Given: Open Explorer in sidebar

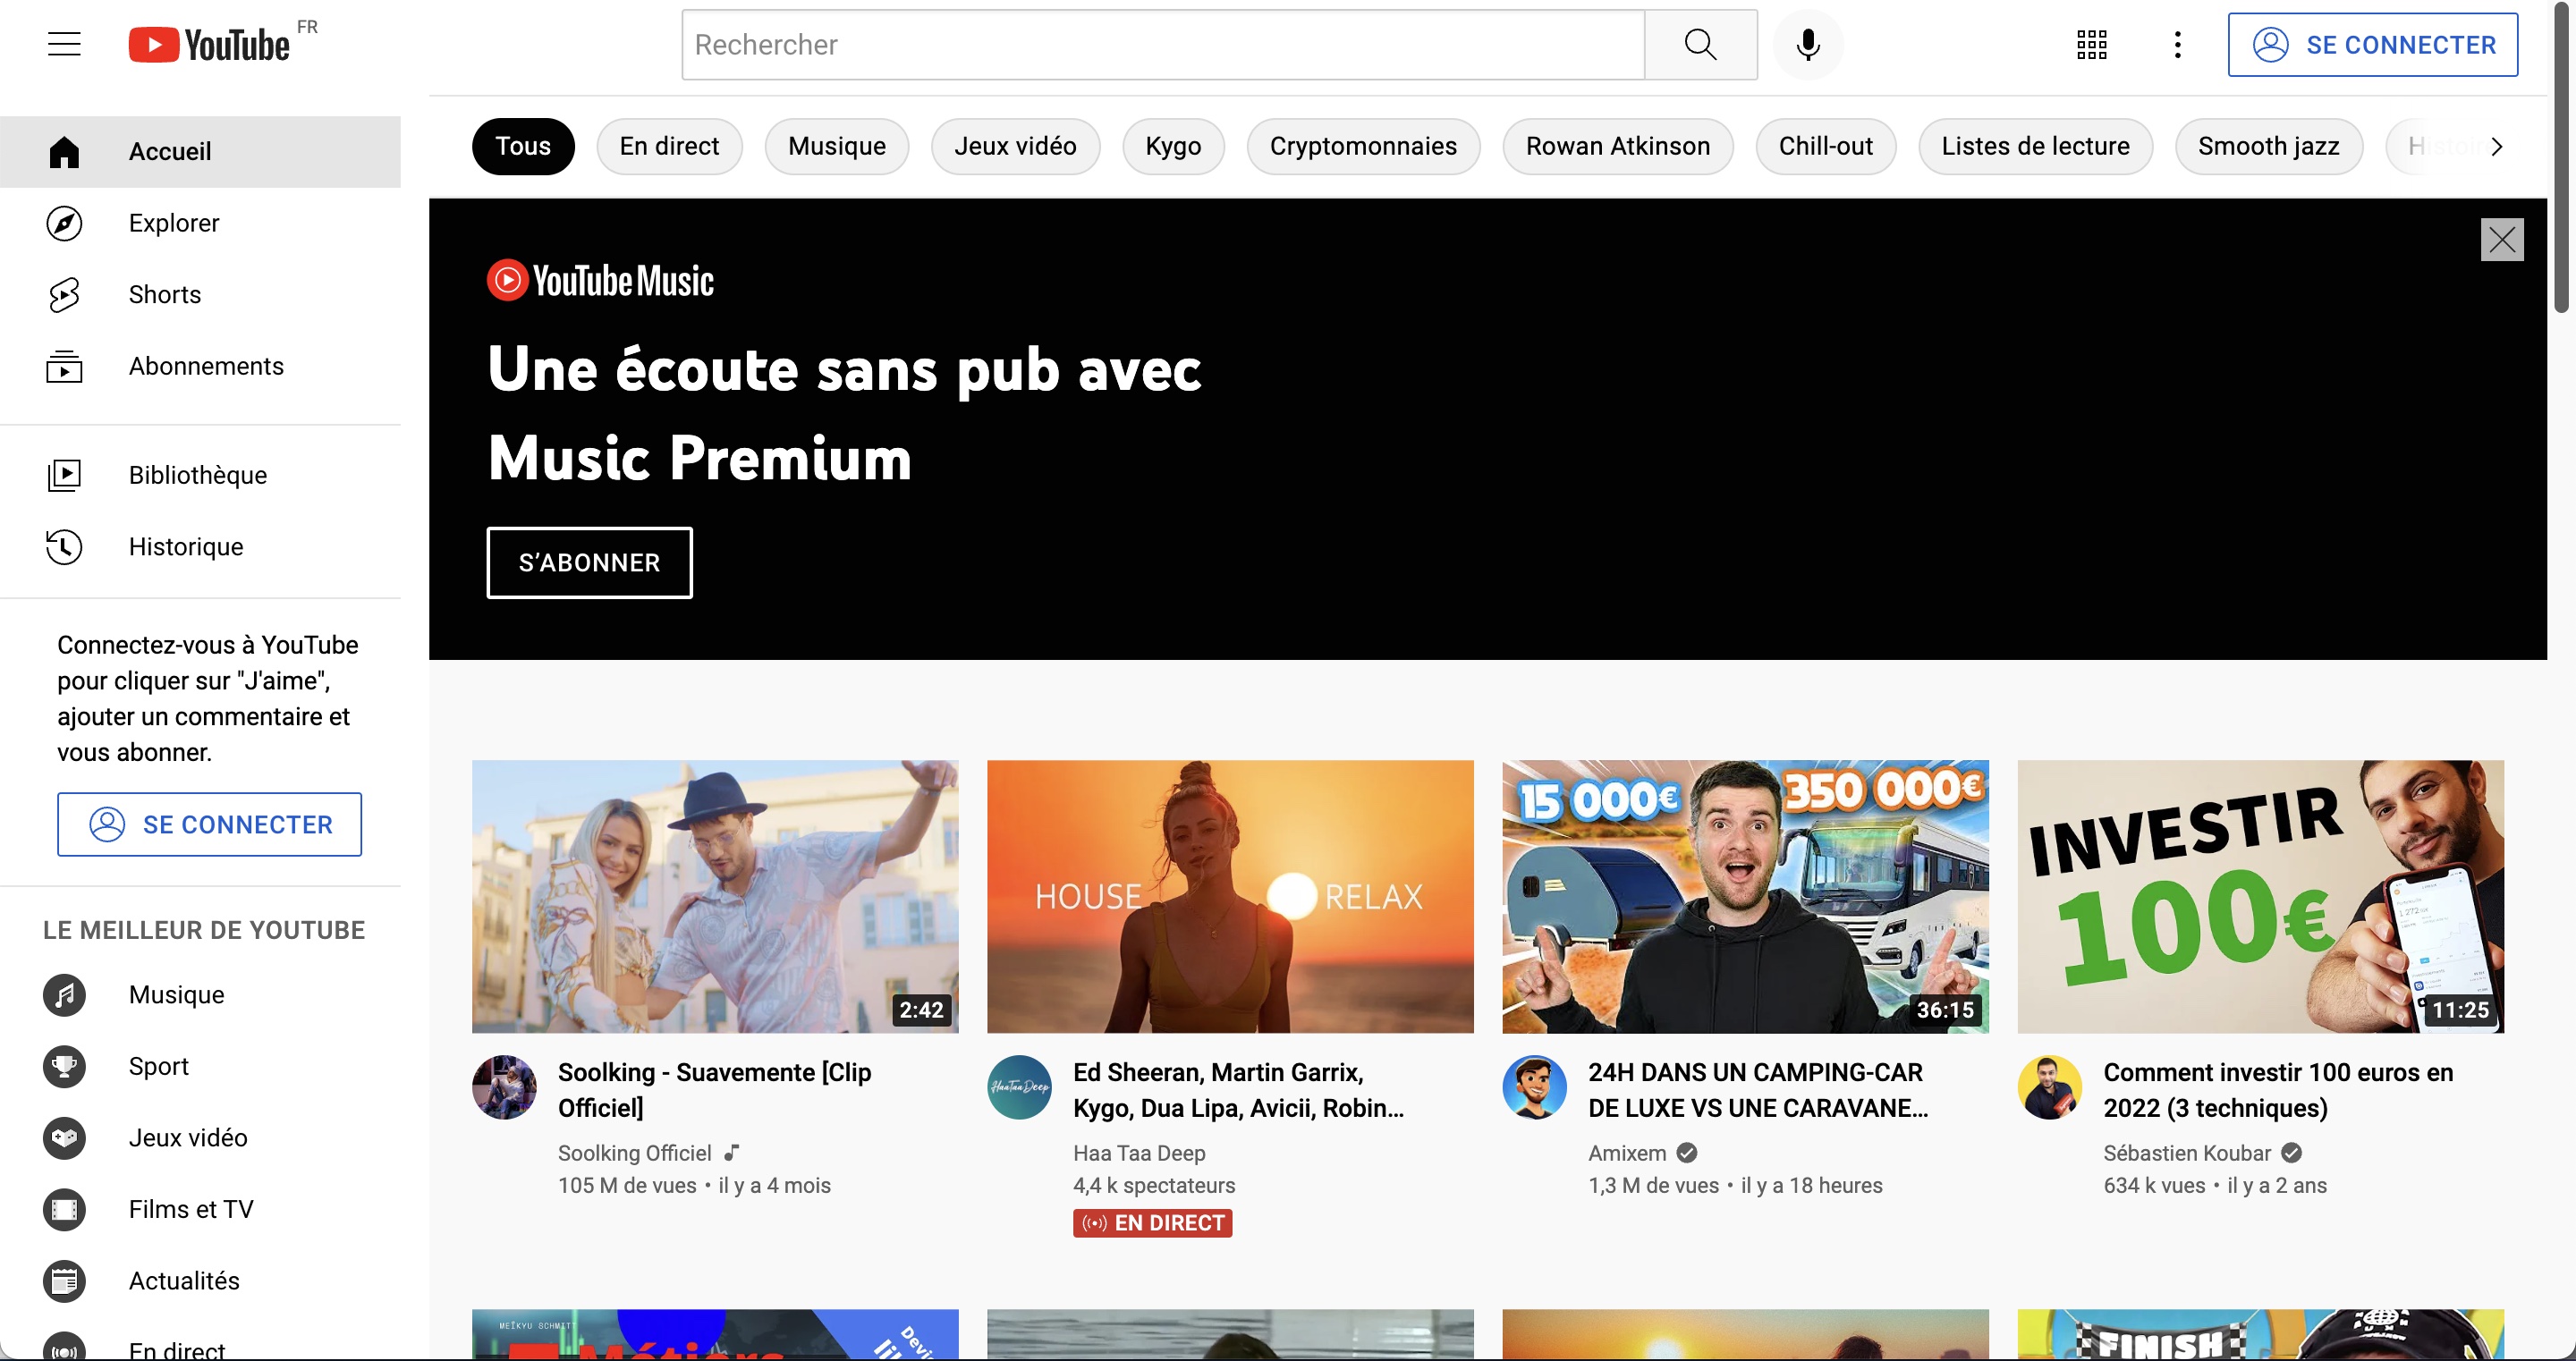Looking at the screenshot, I should click(200, 223).
